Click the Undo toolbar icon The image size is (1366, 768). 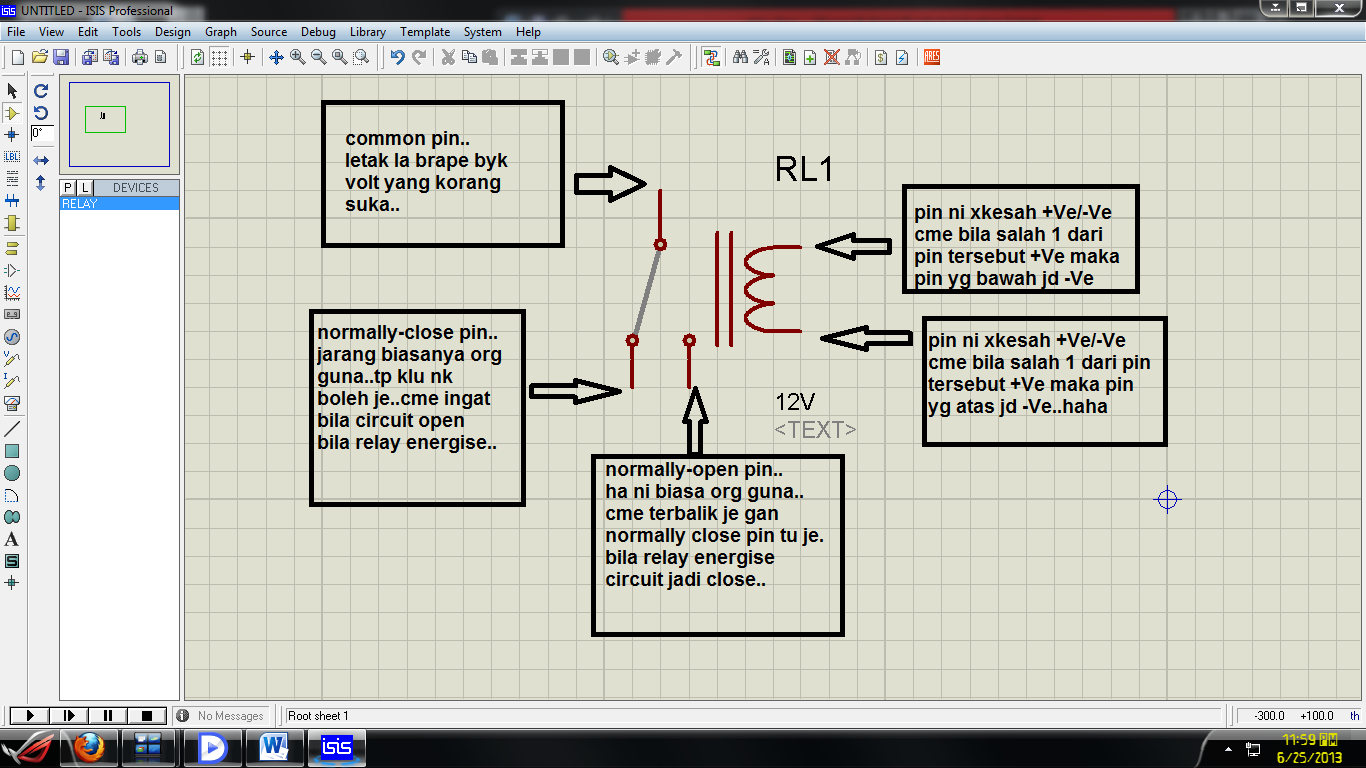396,57
